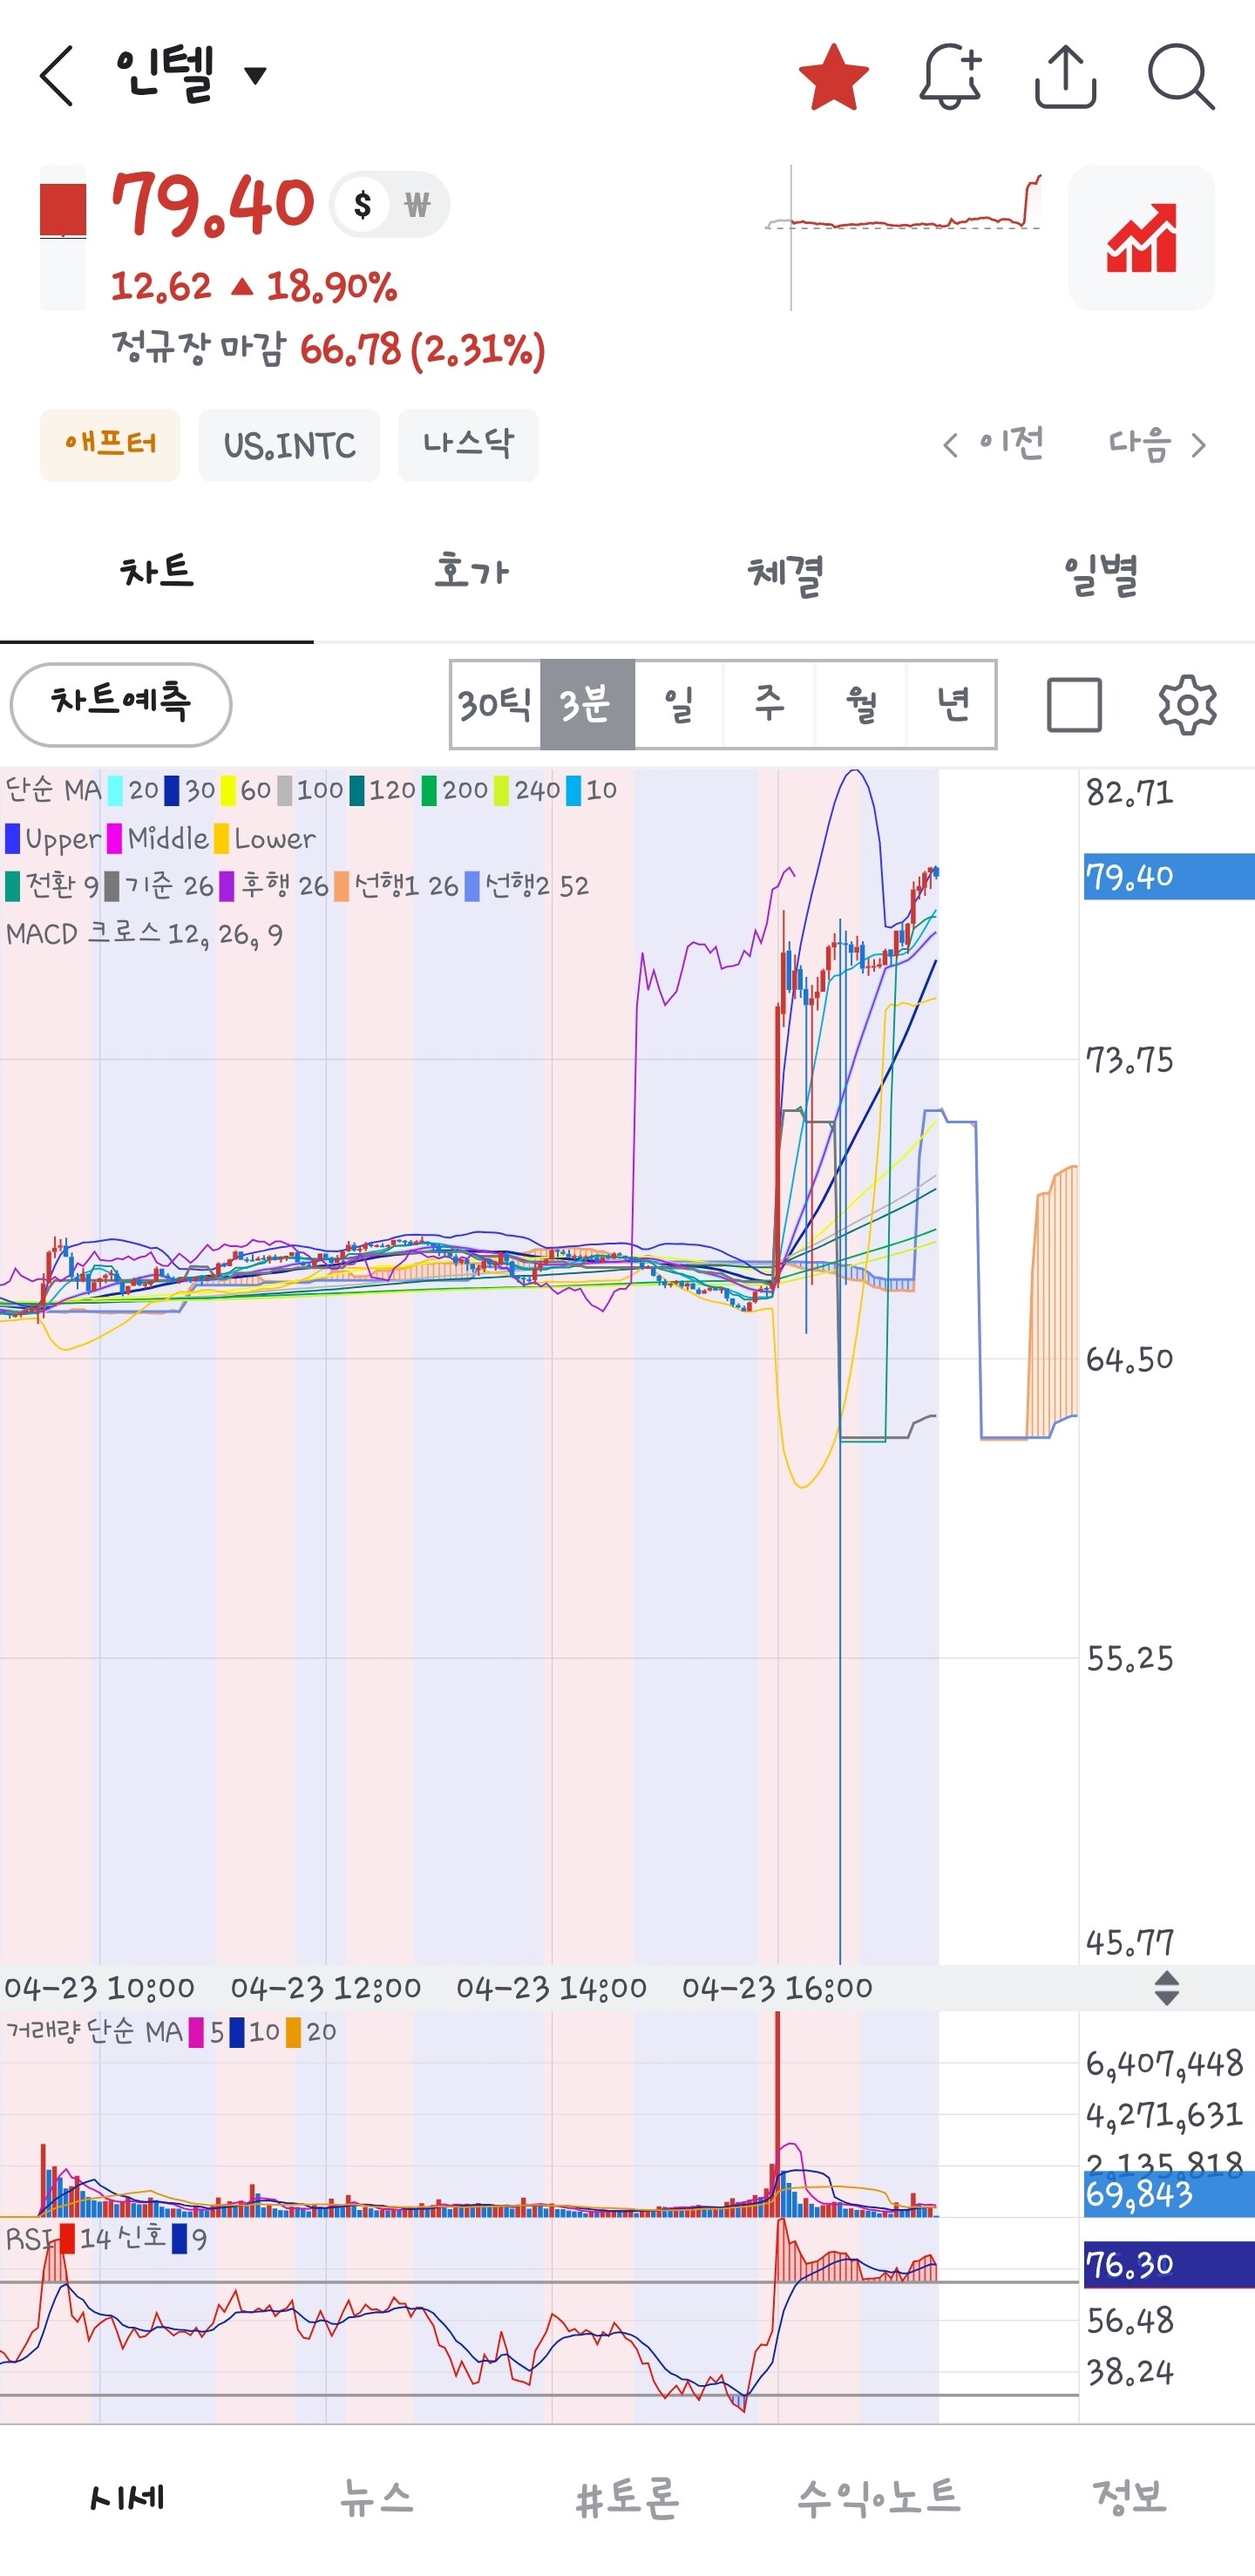1255x2576 pixels.
Task: Toggle the red favorite star
Action: (x=833, y=76)
